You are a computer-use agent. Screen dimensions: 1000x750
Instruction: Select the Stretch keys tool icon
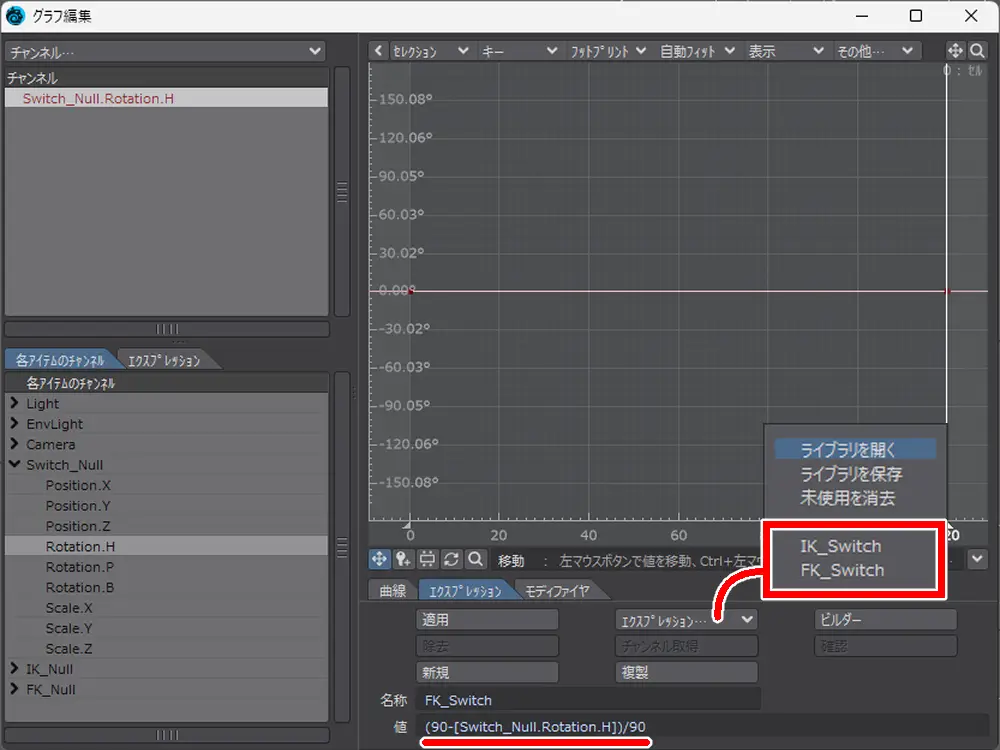(x=428, y=560)
